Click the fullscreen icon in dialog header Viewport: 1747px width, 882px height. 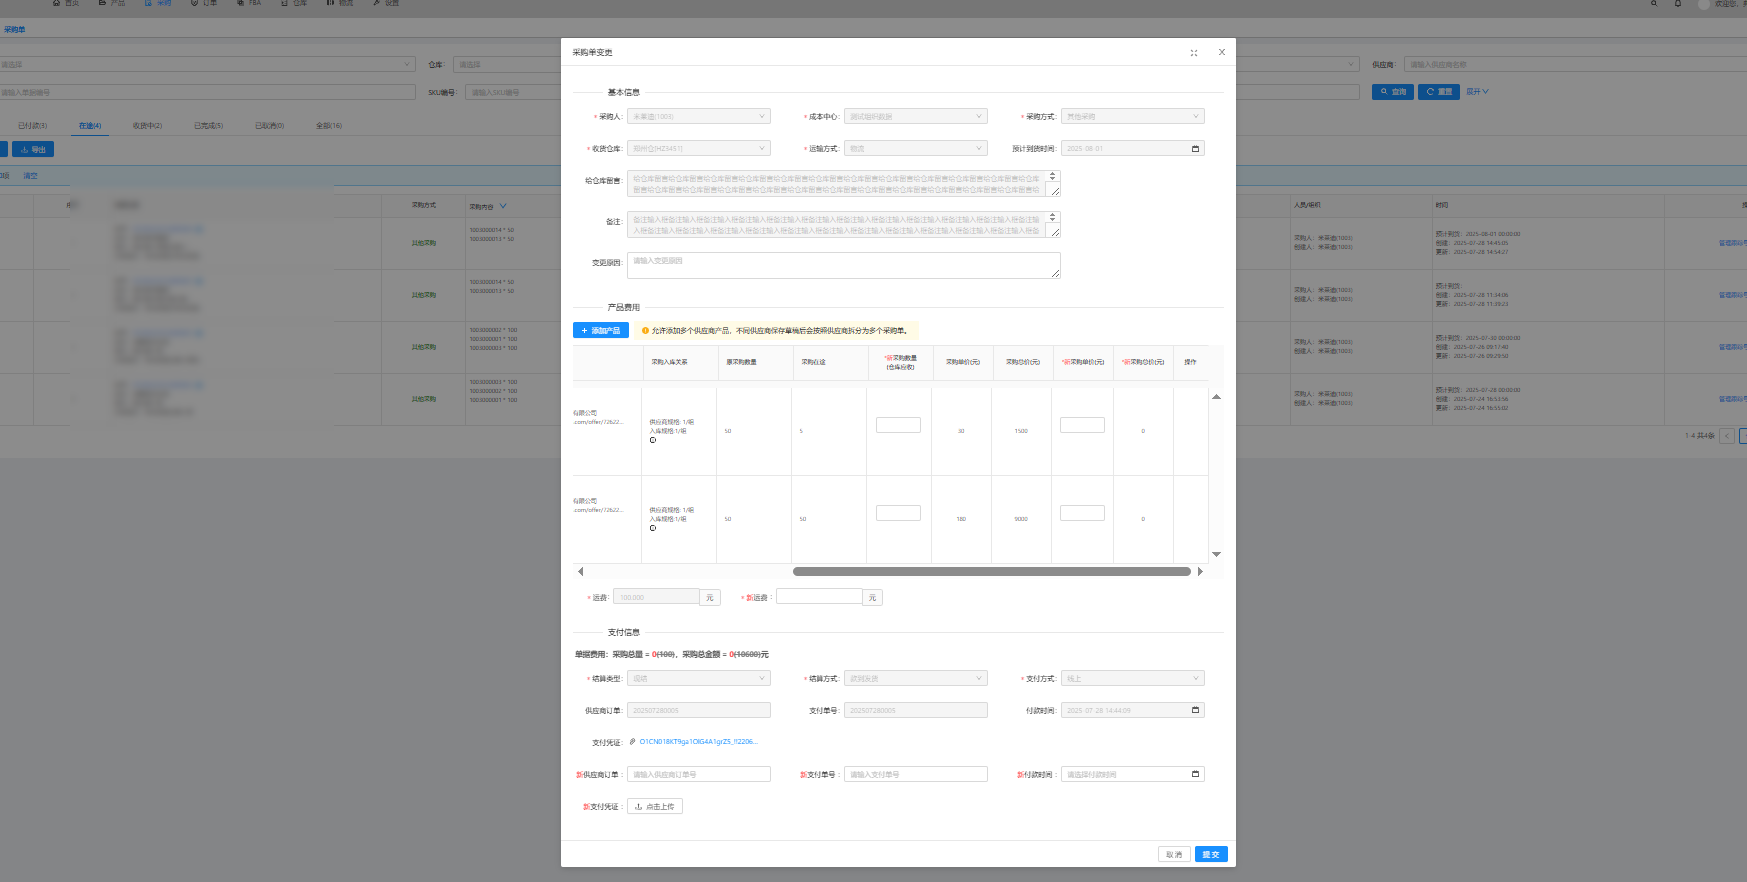[x=1193, y=53]
